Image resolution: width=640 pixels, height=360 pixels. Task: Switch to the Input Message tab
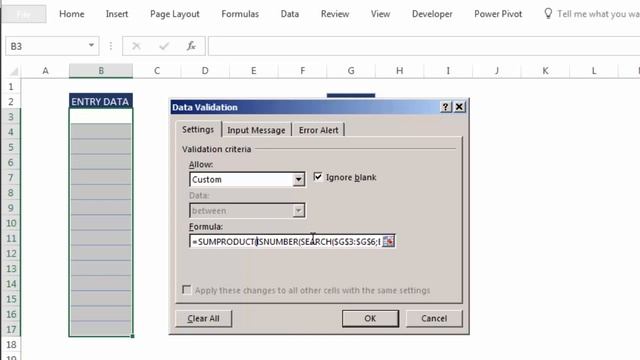pos(256,130)
